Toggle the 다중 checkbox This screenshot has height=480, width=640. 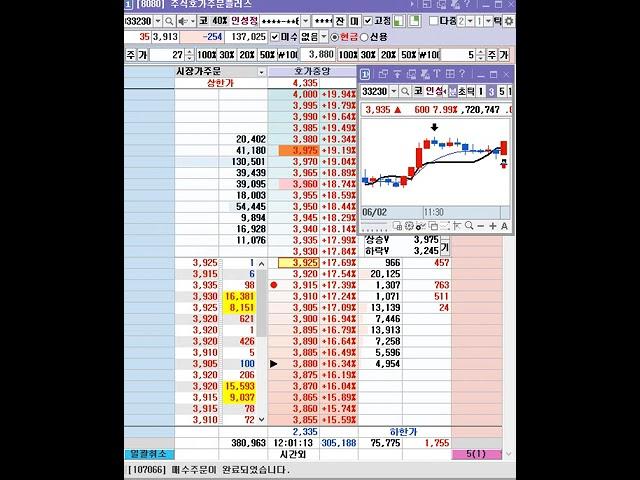(433, 21)
